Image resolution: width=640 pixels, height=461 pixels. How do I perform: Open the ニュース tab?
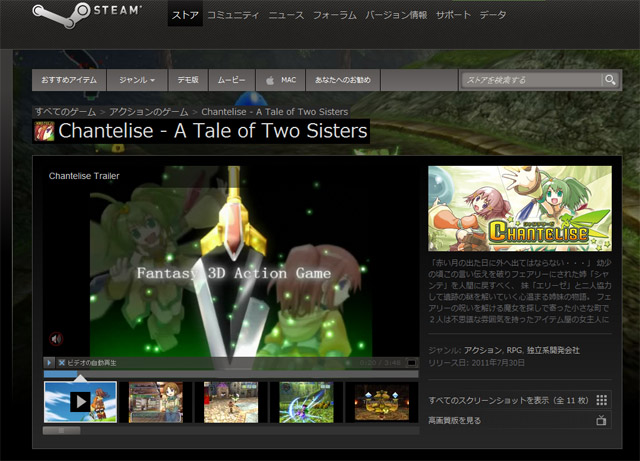(x=286, y=15)
